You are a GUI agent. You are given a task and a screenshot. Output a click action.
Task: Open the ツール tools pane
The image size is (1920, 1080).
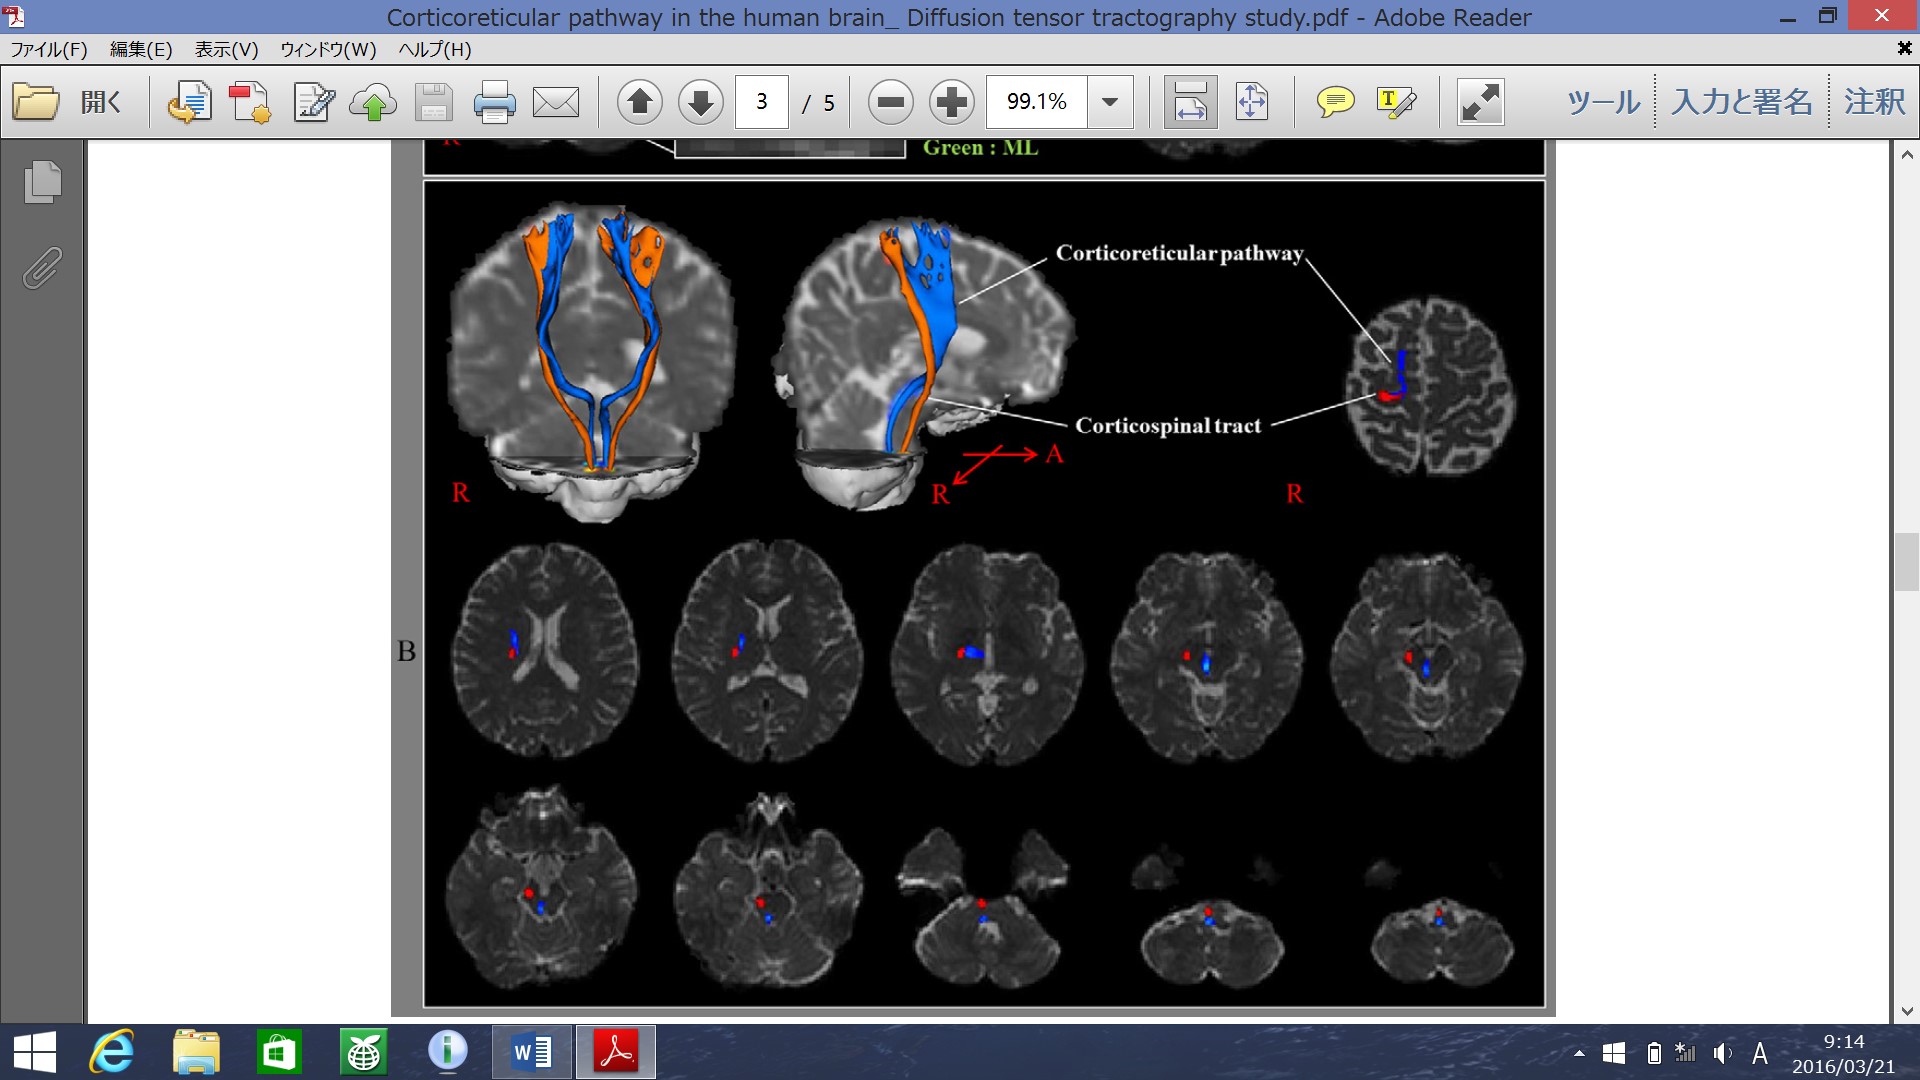1603,102
